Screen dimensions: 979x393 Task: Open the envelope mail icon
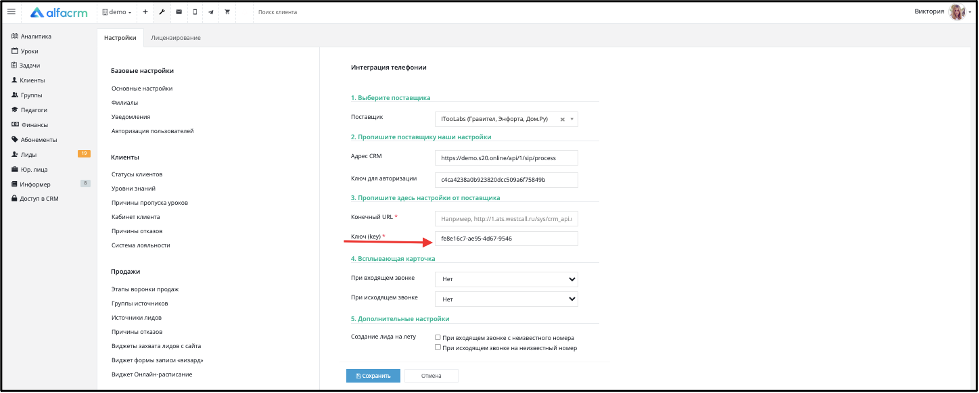pyautogui.click(x=179, y=12)
